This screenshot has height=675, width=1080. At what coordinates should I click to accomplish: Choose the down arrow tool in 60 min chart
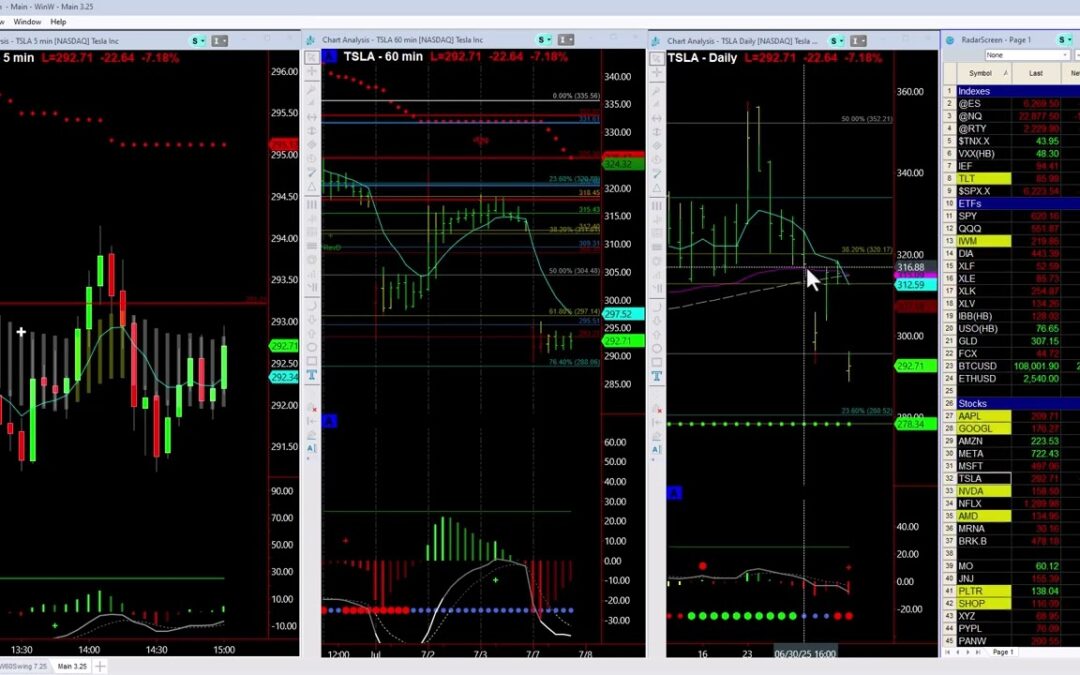coord(311,320)
